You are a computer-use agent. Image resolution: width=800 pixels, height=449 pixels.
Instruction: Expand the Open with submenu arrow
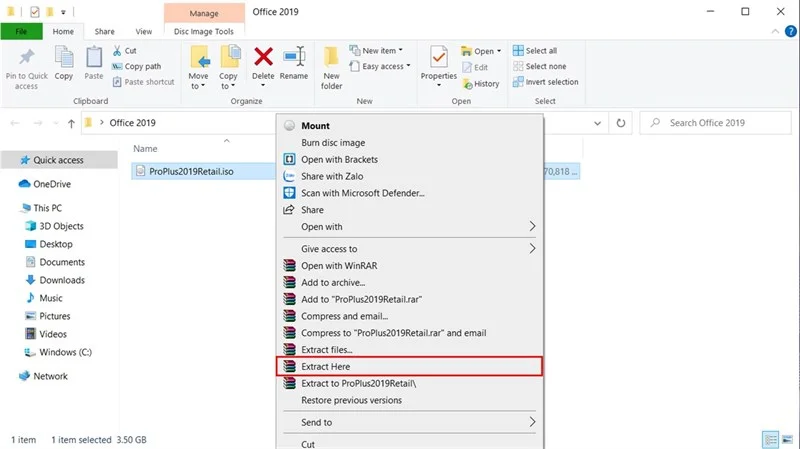coord(532,226)
